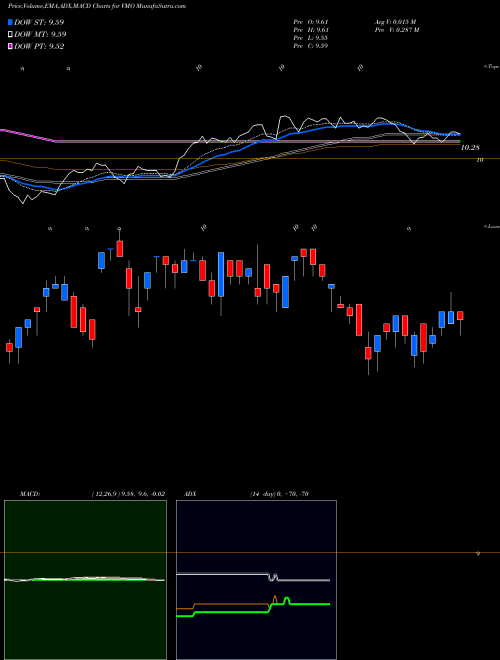Click the chart title mentioning MunafaSutra.com

click(97, 7)
